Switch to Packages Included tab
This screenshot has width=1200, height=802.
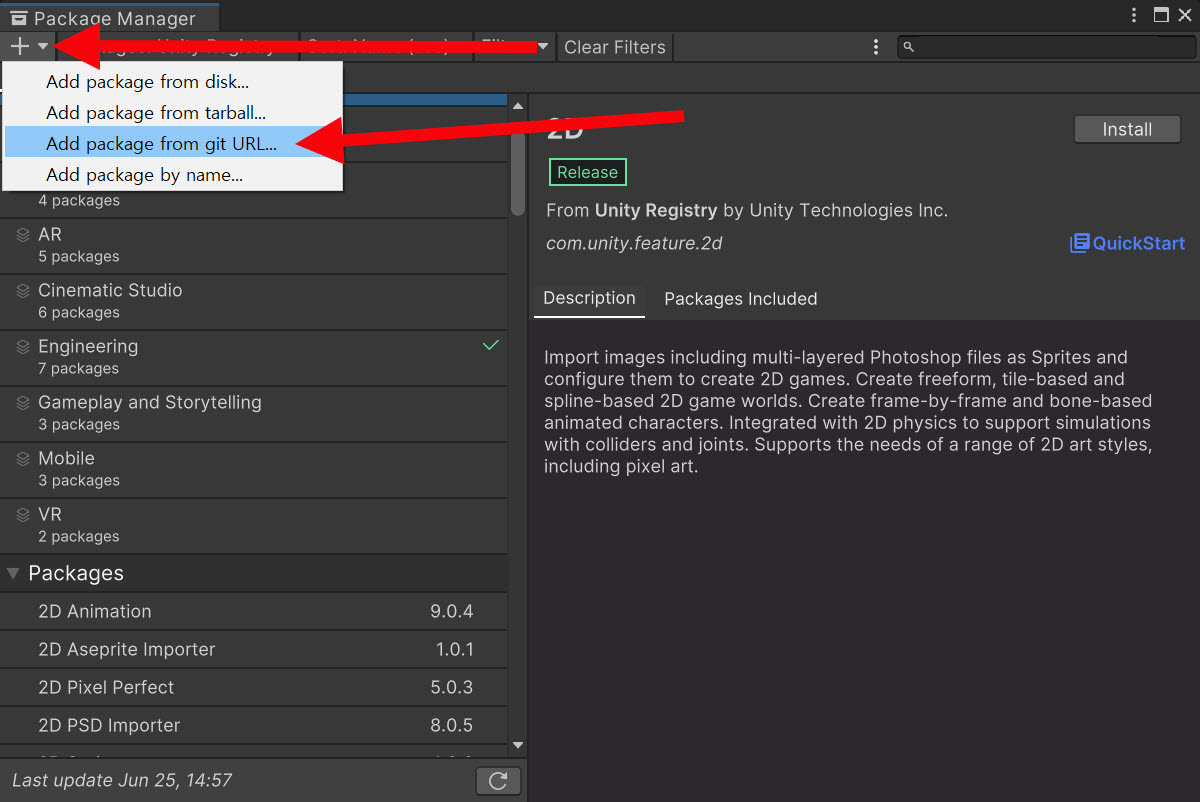[741, 299]
